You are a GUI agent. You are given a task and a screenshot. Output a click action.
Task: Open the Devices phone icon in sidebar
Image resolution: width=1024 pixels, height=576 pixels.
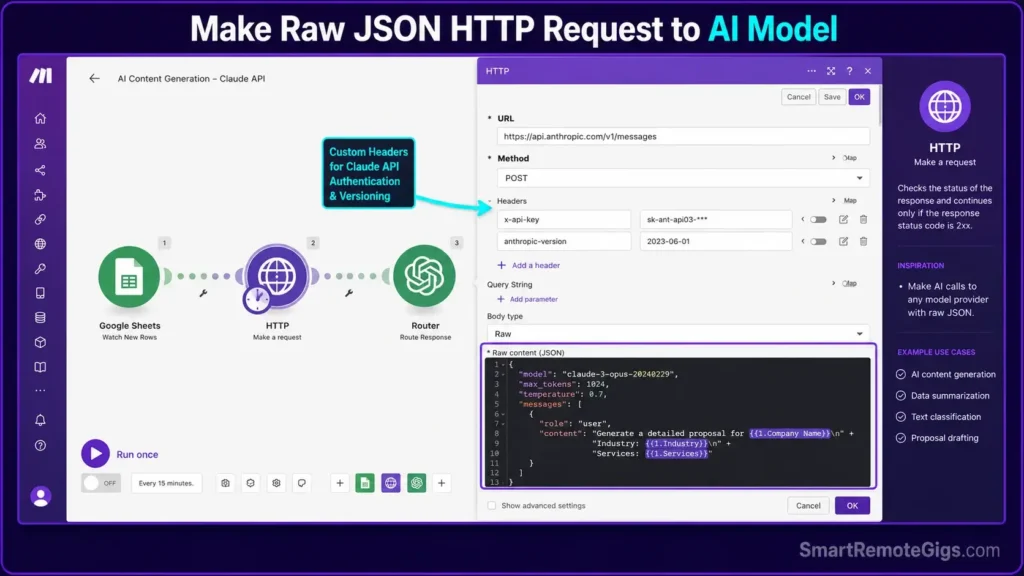tap(40, 293)
